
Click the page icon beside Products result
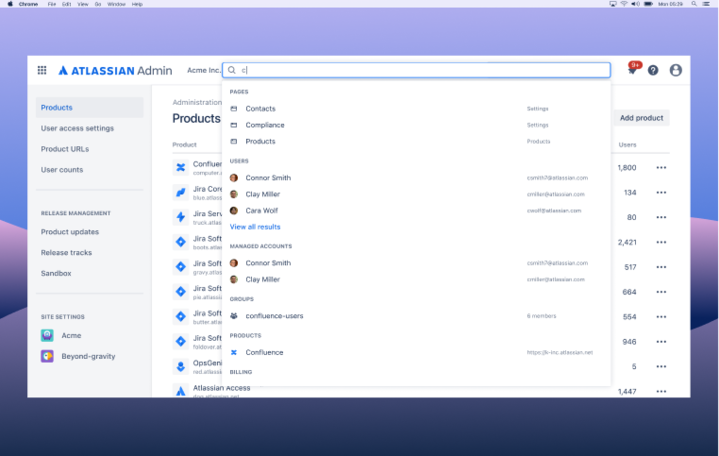point(234,141)
